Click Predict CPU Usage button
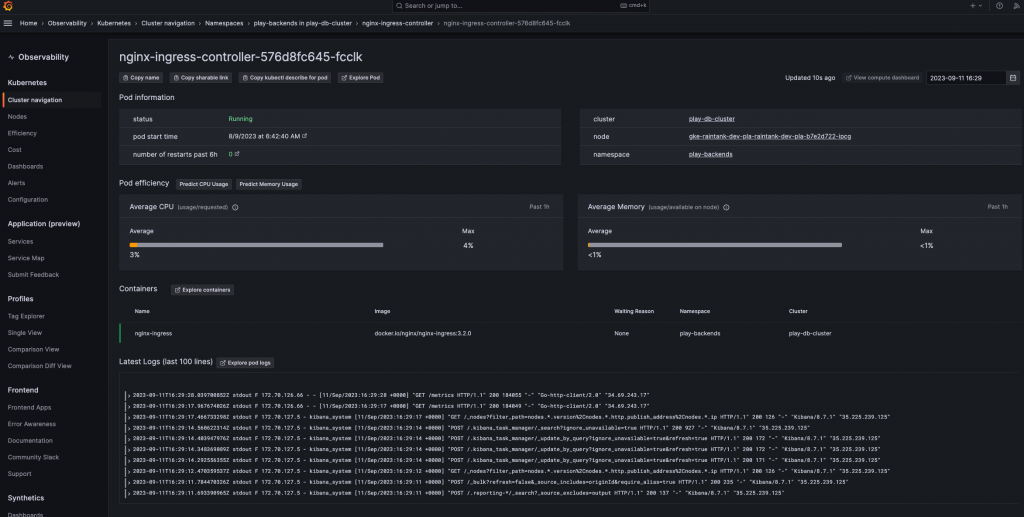The height and width of the screenshot is (517, 1024). pos(204,184)
